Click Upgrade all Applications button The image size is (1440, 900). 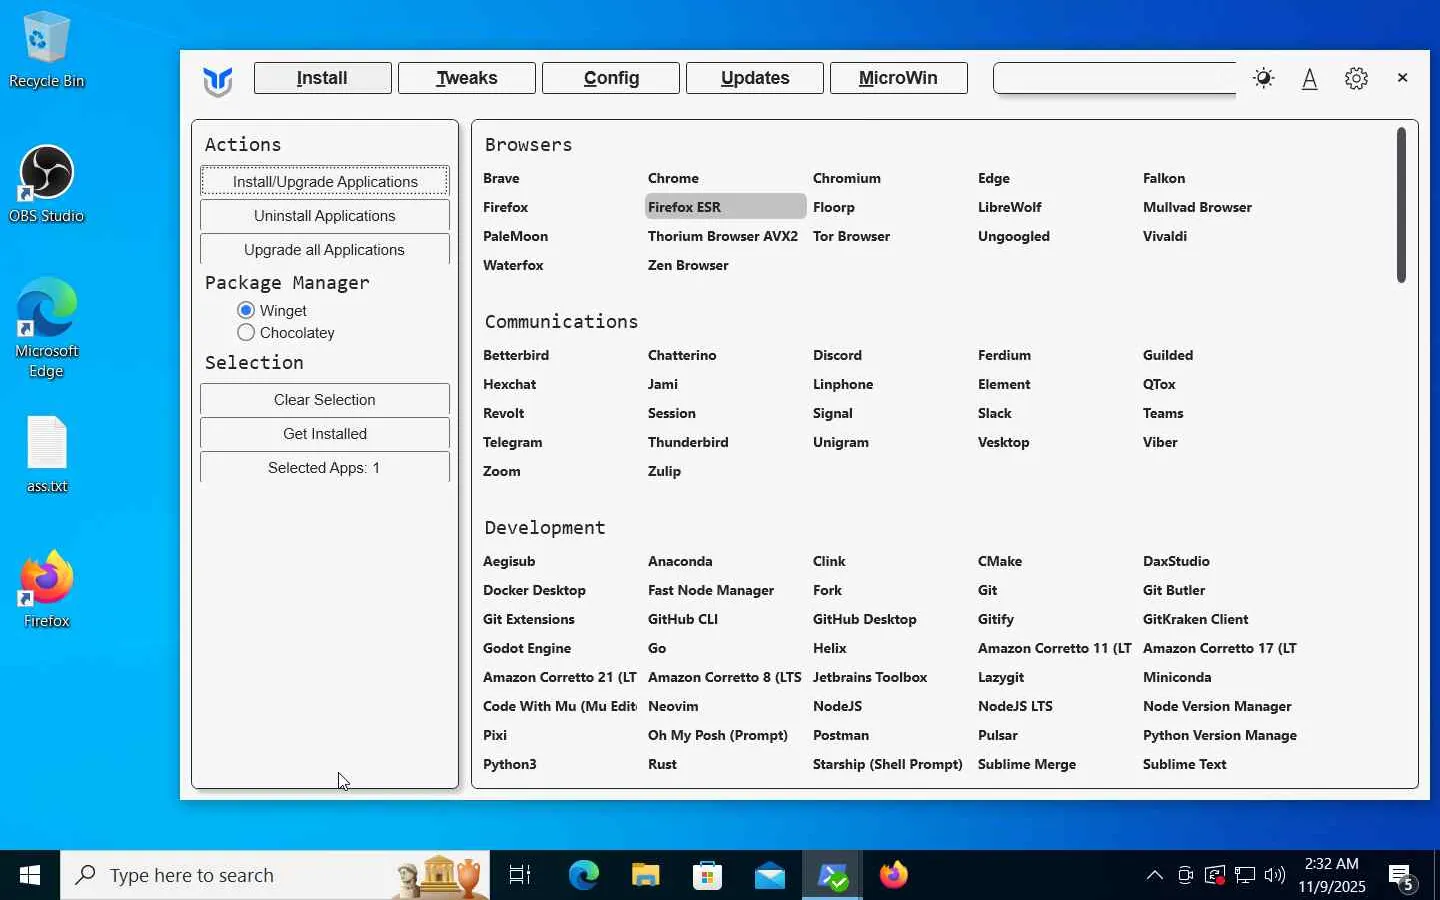tap(325, 249)
